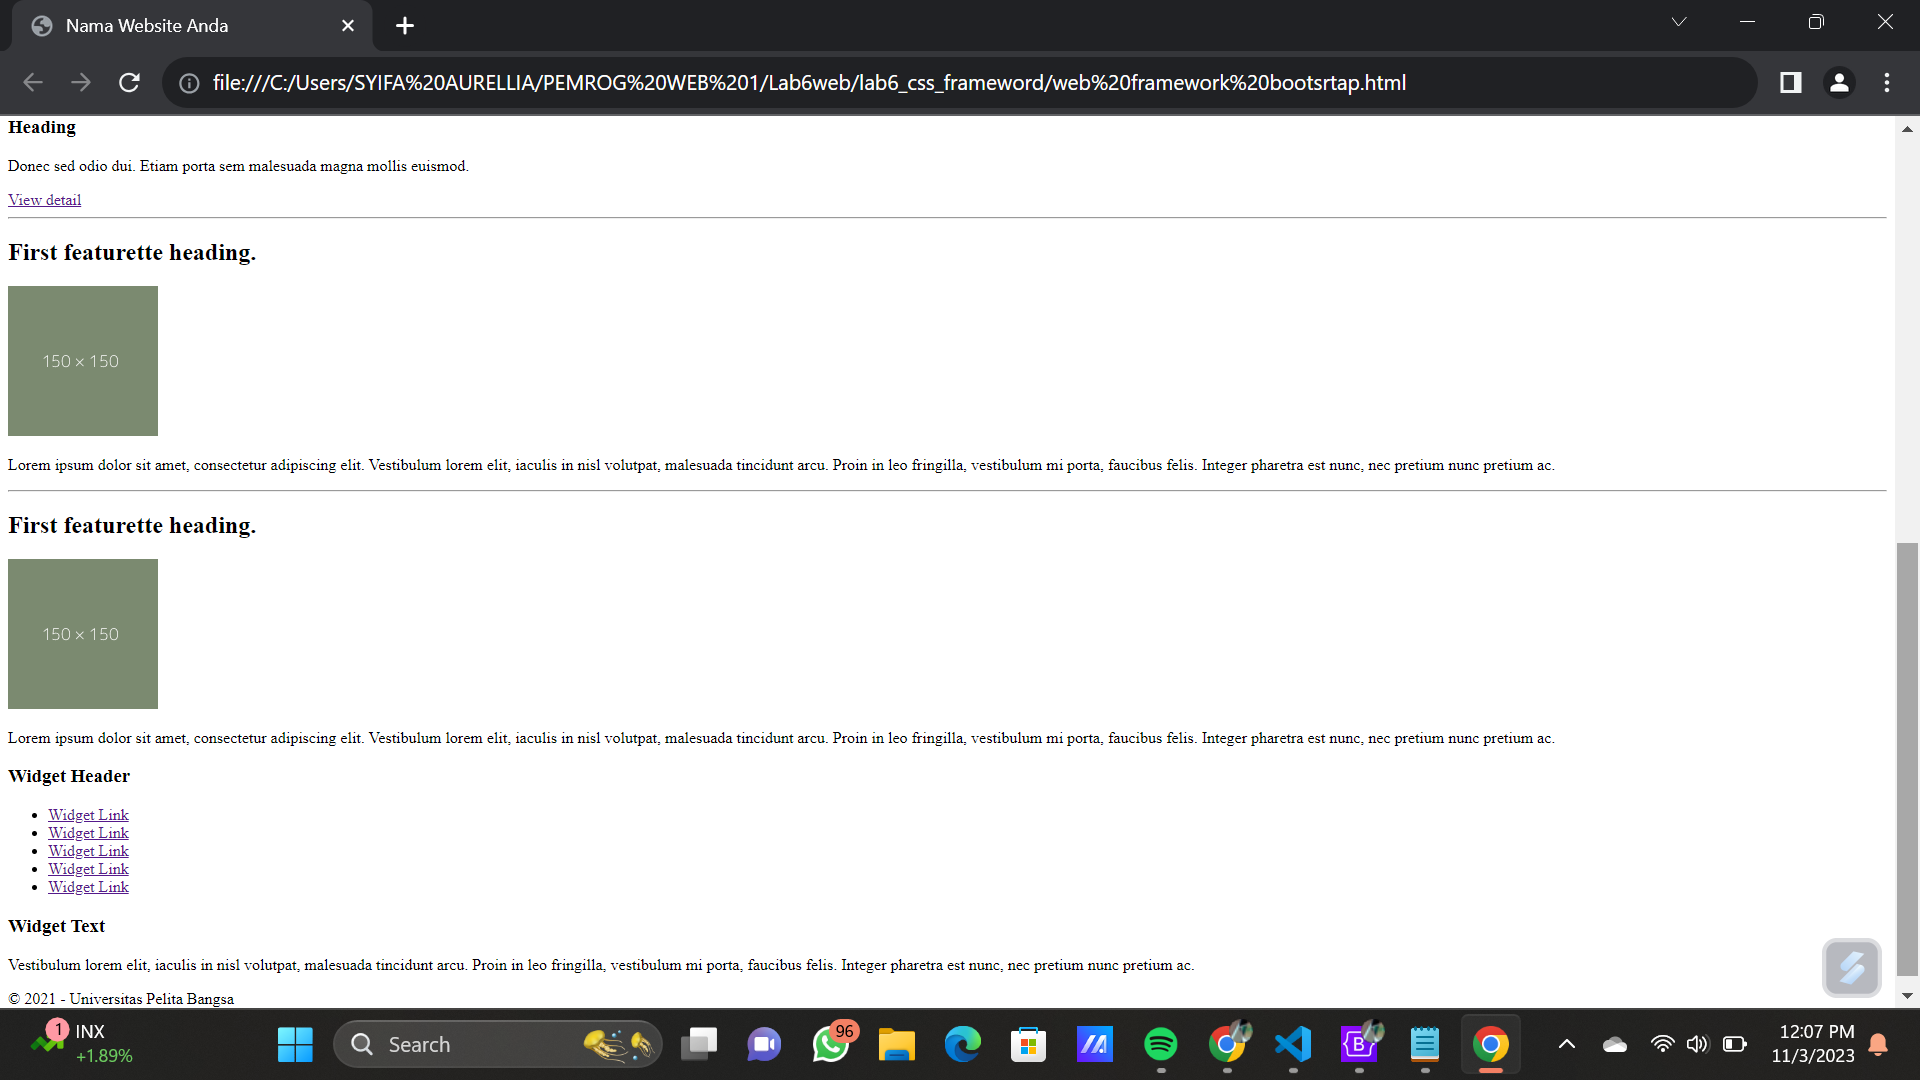Image resolution: width=1920 pixels, height=1080 pixels.
Task: Click the chevron next to the window controls
Action: tap(1679, 21)
